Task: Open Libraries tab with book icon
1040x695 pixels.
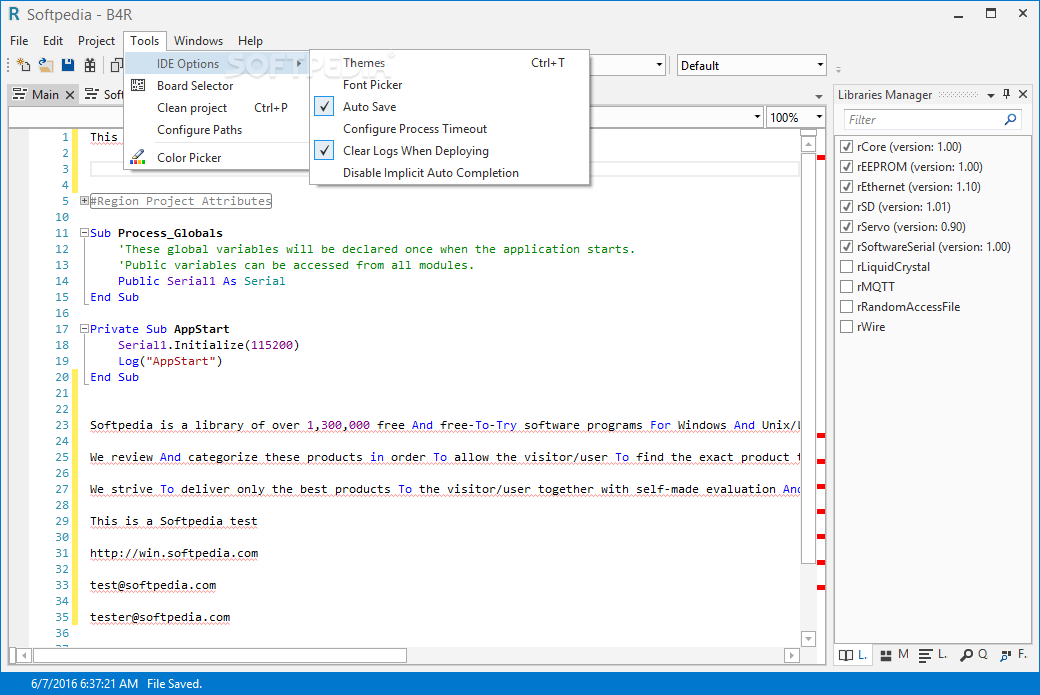Action: (852, 655)
